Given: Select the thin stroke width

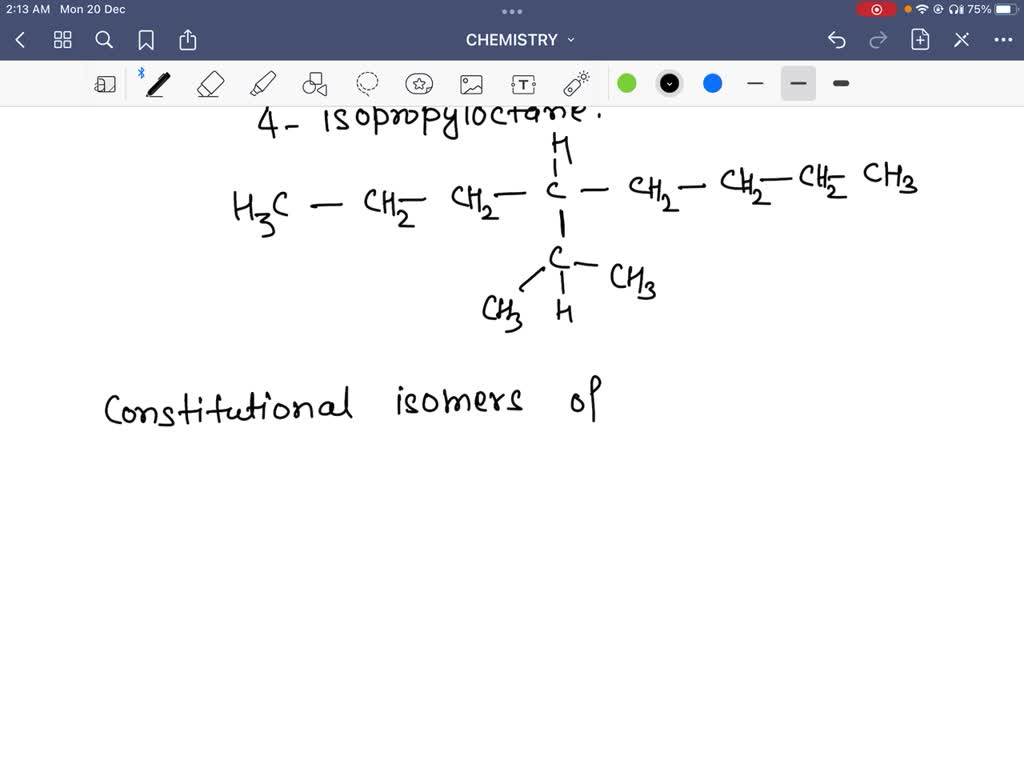Looking at the screenshot, I should pyautogui.click(x=756, y=84).
